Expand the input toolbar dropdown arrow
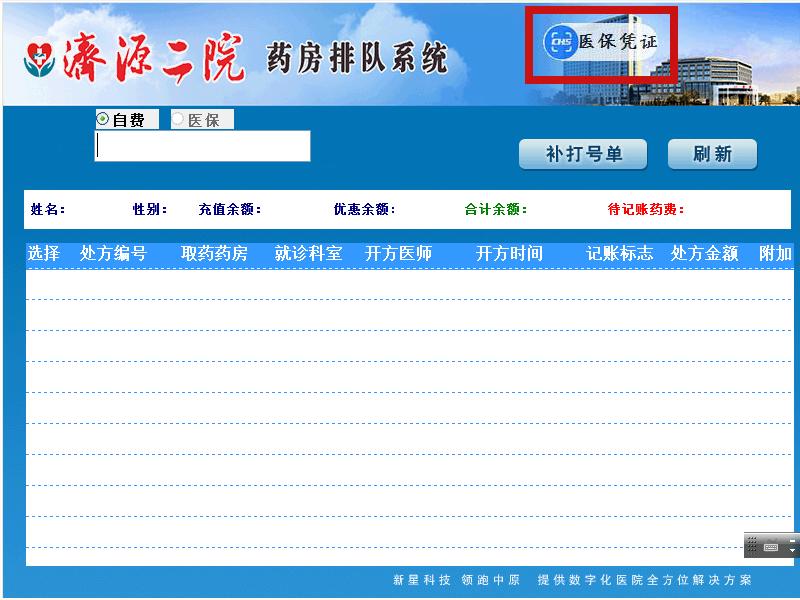 (793, 551)
